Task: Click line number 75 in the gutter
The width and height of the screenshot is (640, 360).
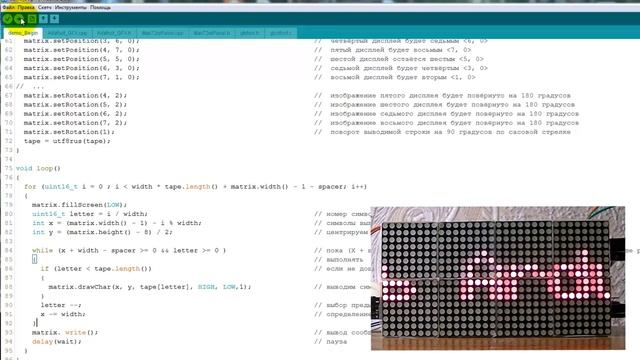Action: (9, 168)
